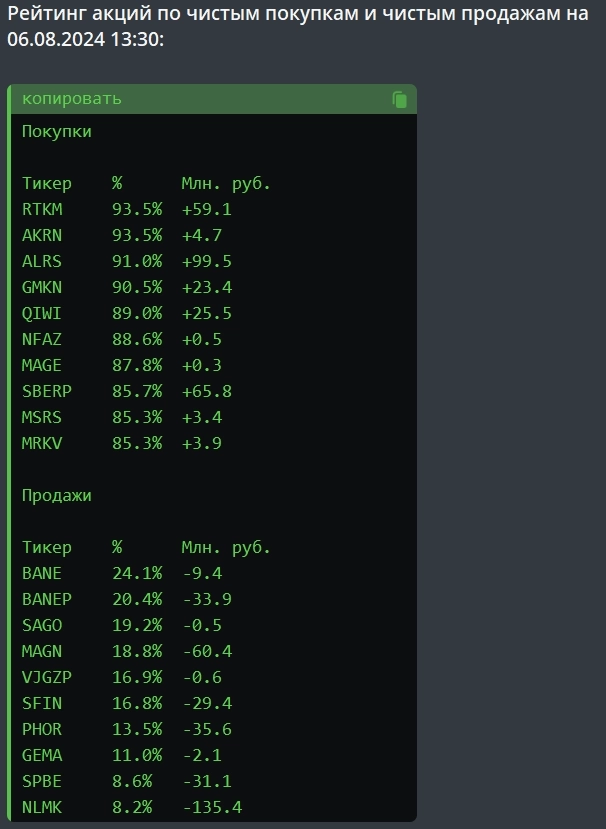Click the ALRS ticker in purchases
The image size is (606, 829).
pos(42,262)
